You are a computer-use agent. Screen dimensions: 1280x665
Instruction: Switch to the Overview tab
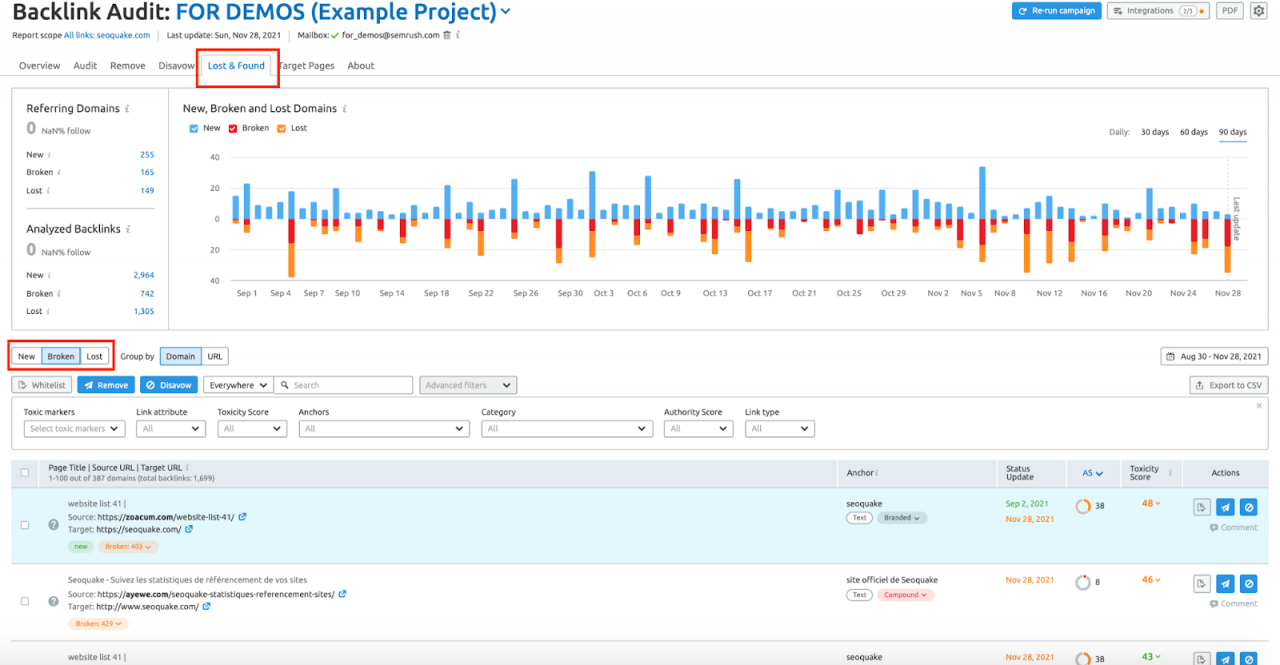pyautogui.click(x=40, y=66)
